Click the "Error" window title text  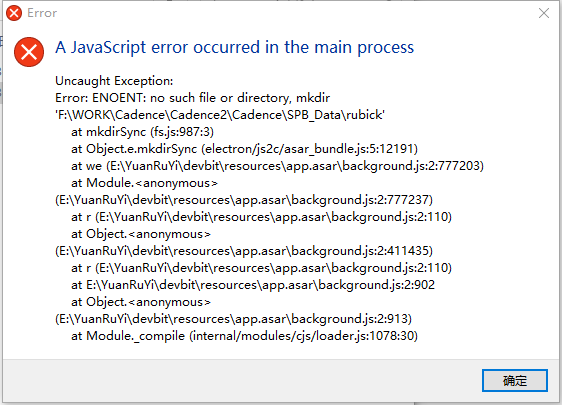[42, 13]
